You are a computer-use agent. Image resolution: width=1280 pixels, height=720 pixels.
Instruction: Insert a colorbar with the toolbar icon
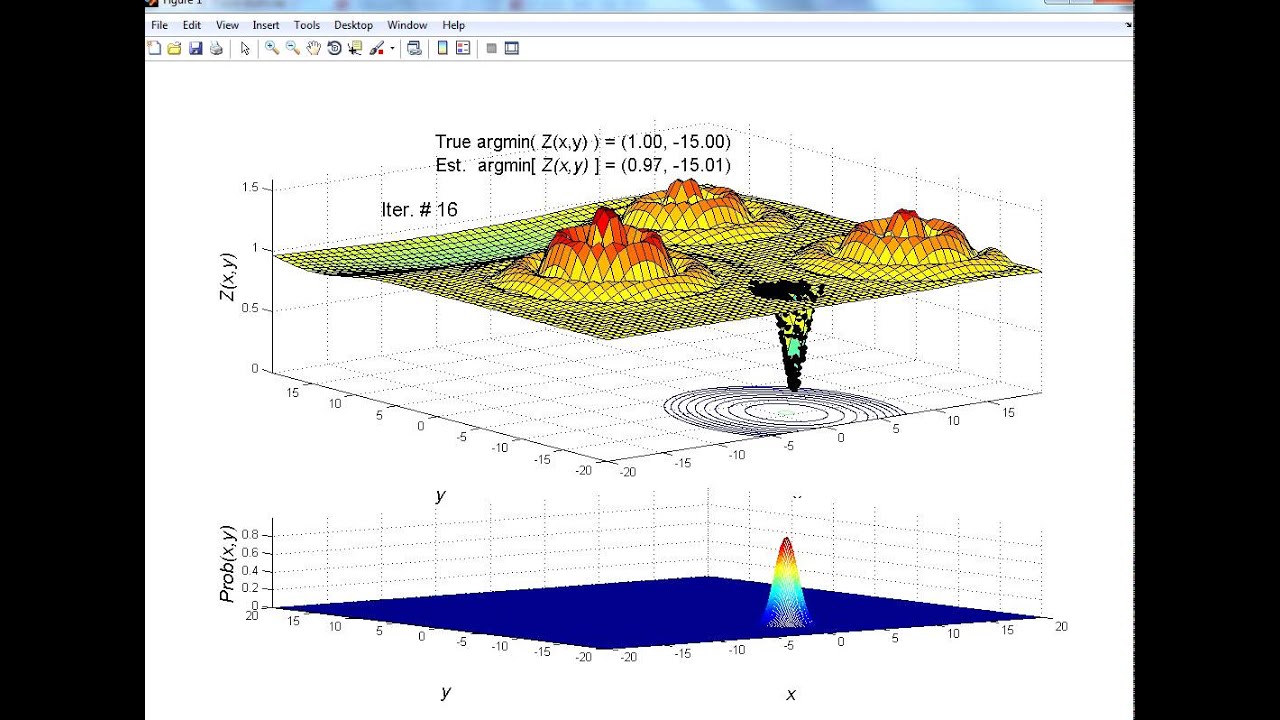coord(443,48)
